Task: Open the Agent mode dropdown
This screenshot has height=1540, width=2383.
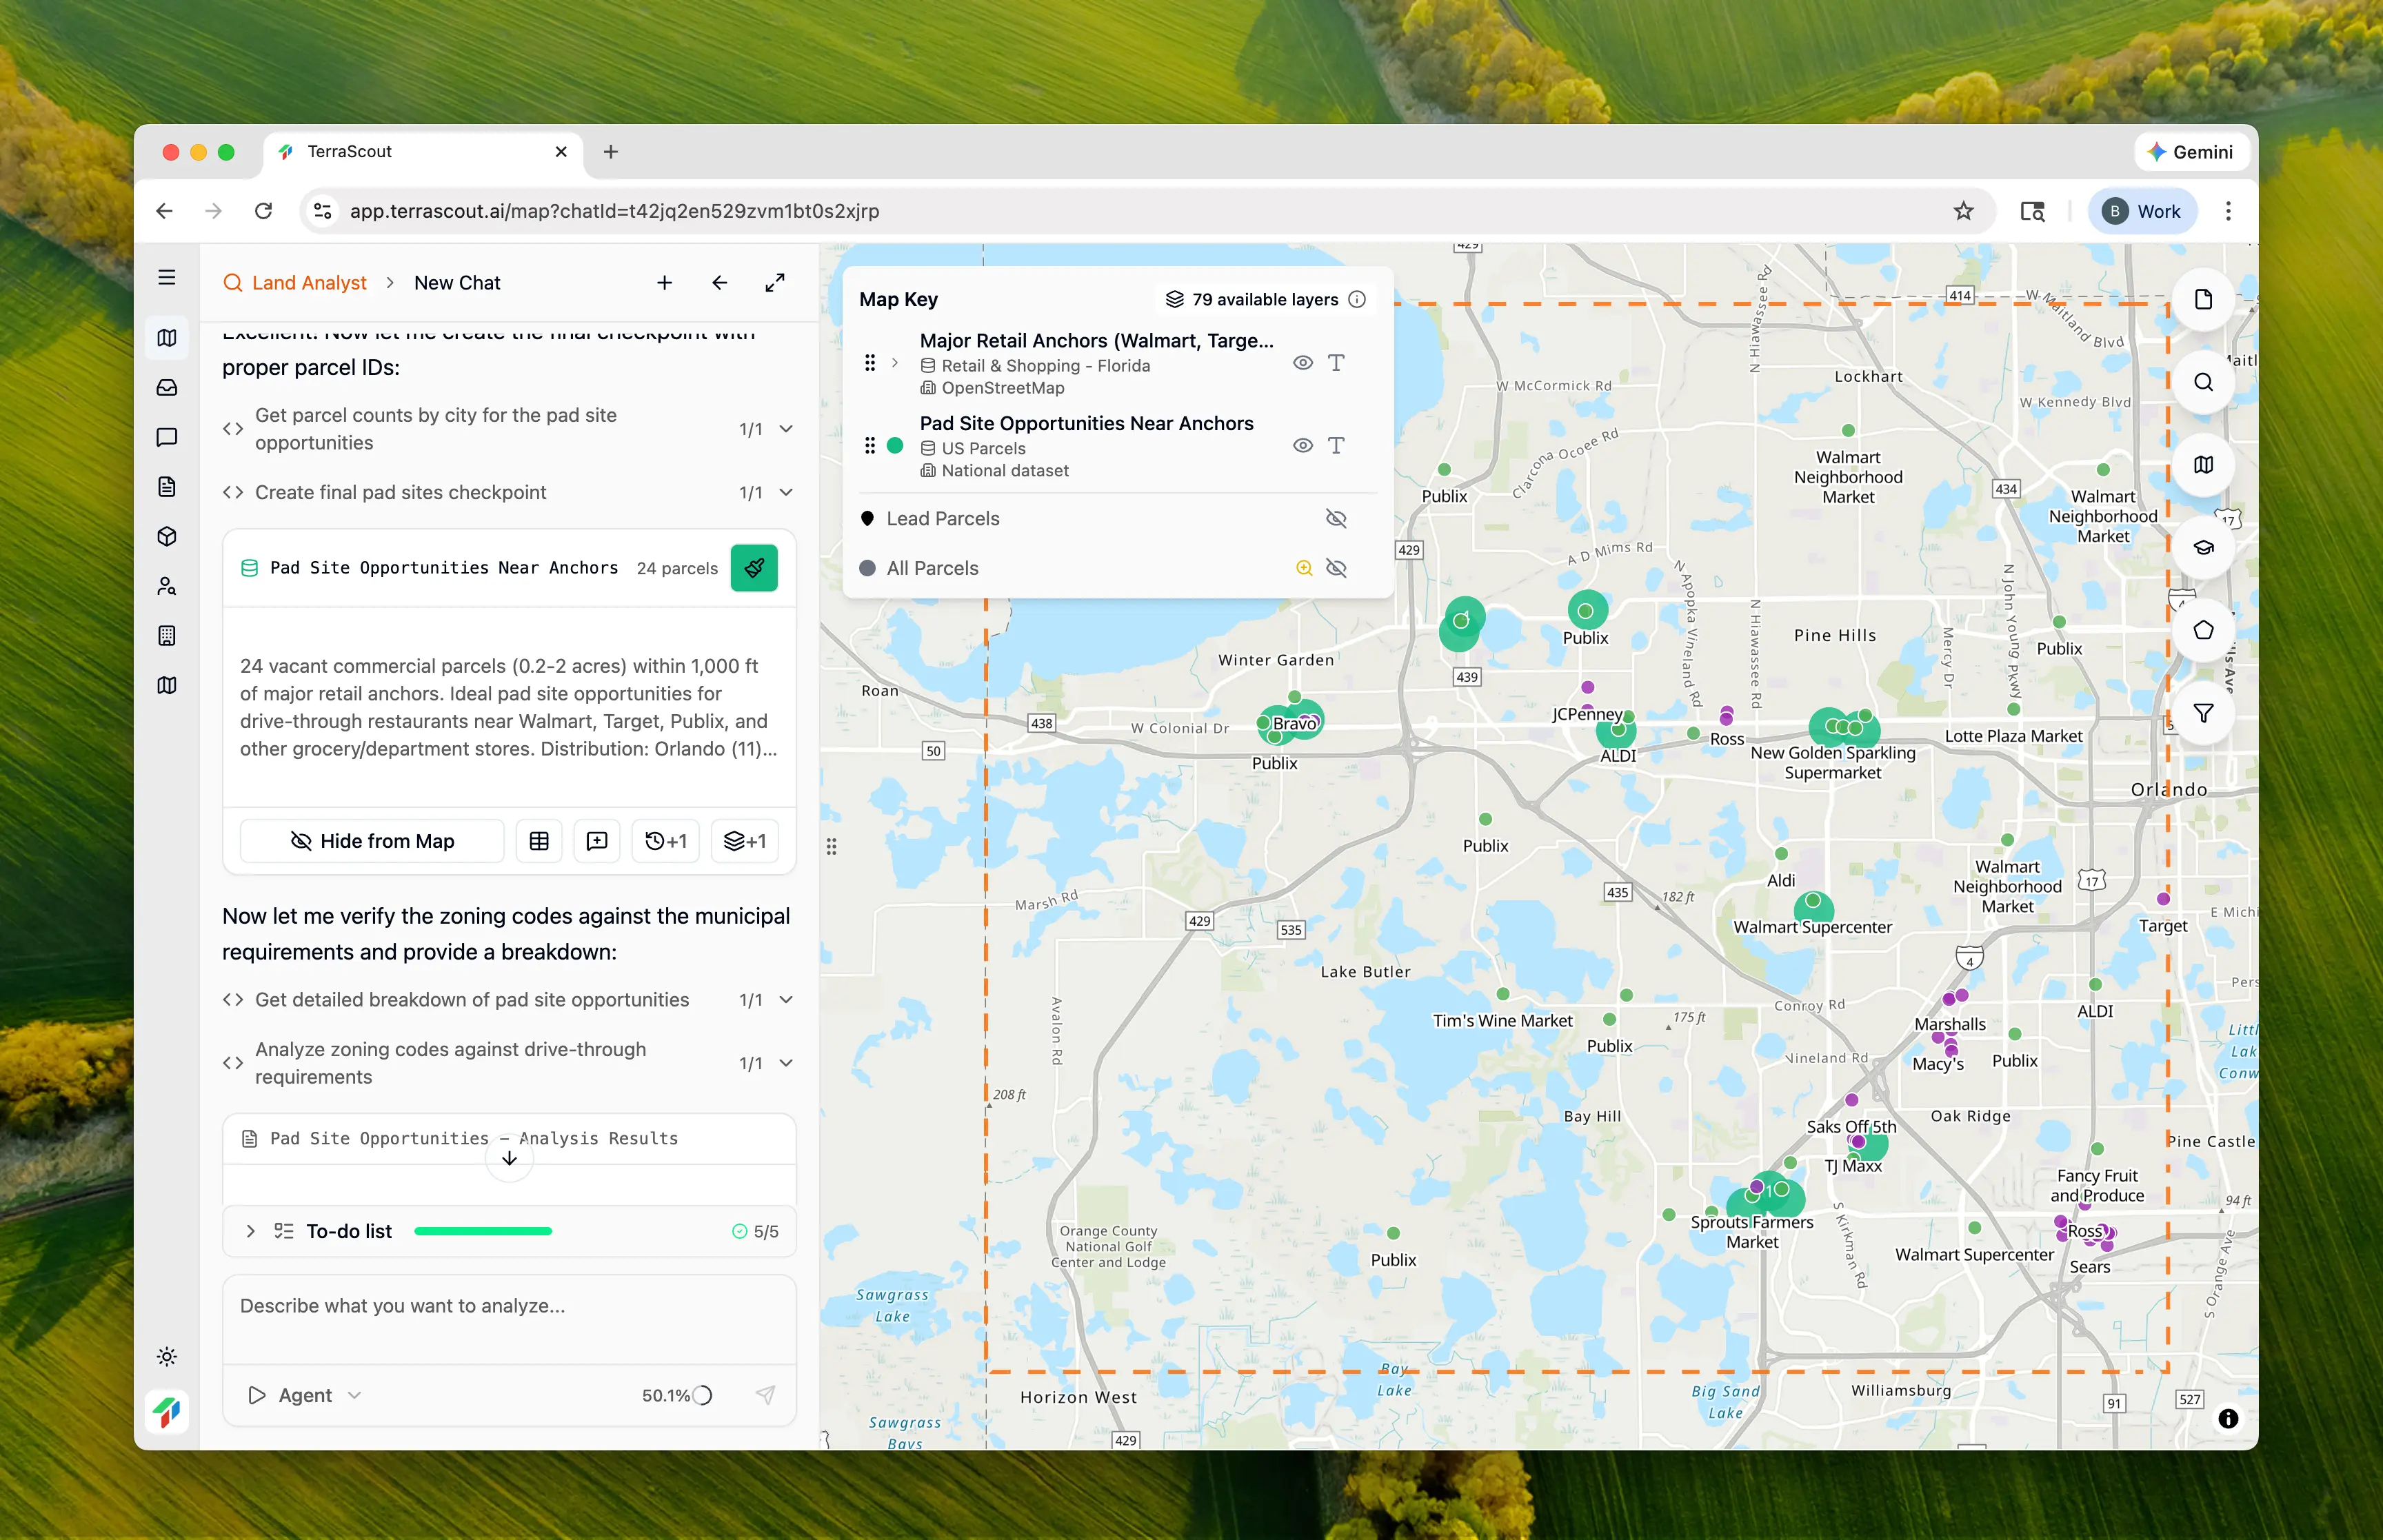Action: tap(305, 1395)
